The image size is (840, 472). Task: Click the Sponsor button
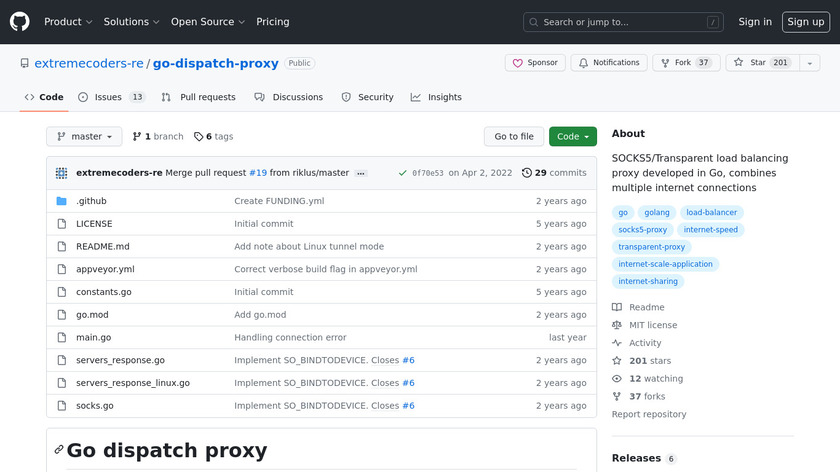(x=535, y=63)
